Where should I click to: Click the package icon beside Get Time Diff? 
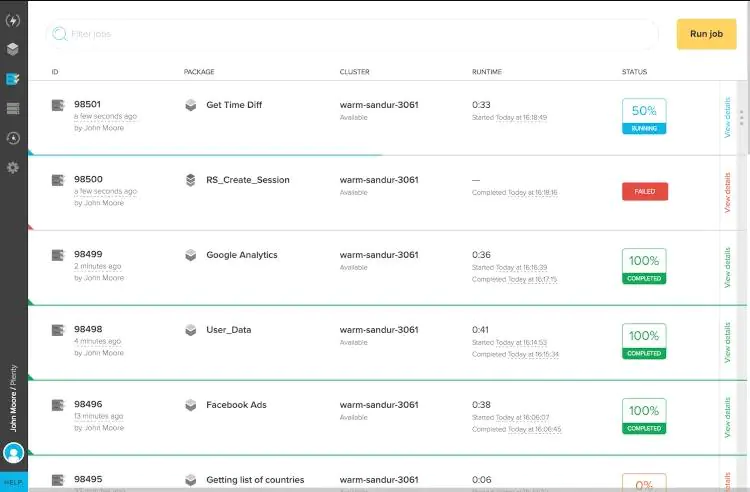point(190,105)
